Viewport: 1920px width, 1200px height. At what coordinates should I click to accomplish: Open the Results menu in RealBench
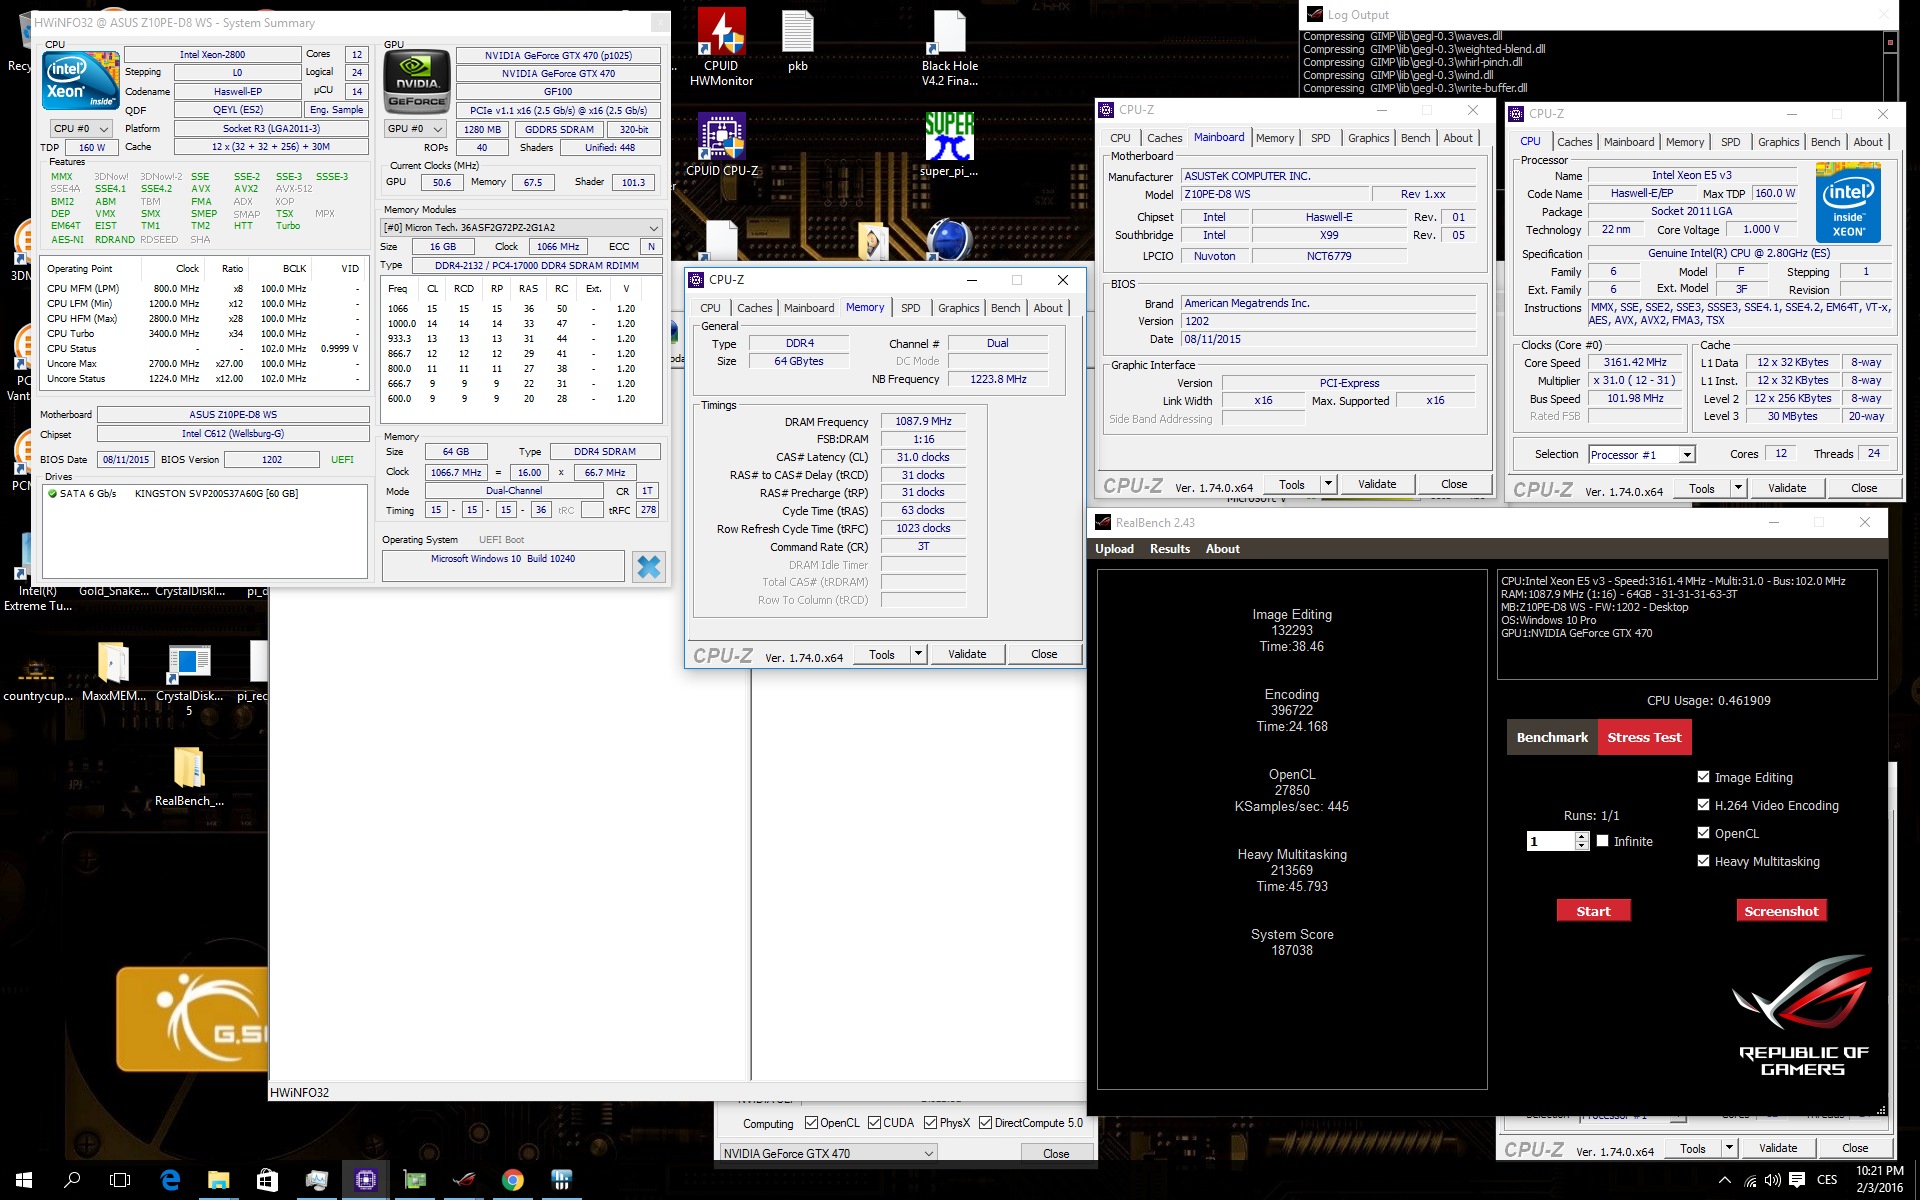[1169, 549]
